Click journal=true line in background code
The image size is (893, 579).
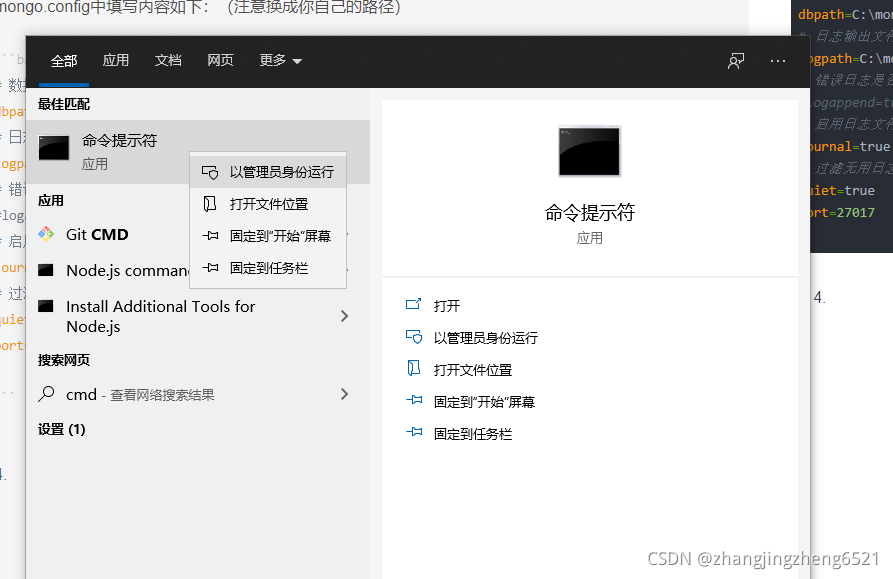(850, 146)
